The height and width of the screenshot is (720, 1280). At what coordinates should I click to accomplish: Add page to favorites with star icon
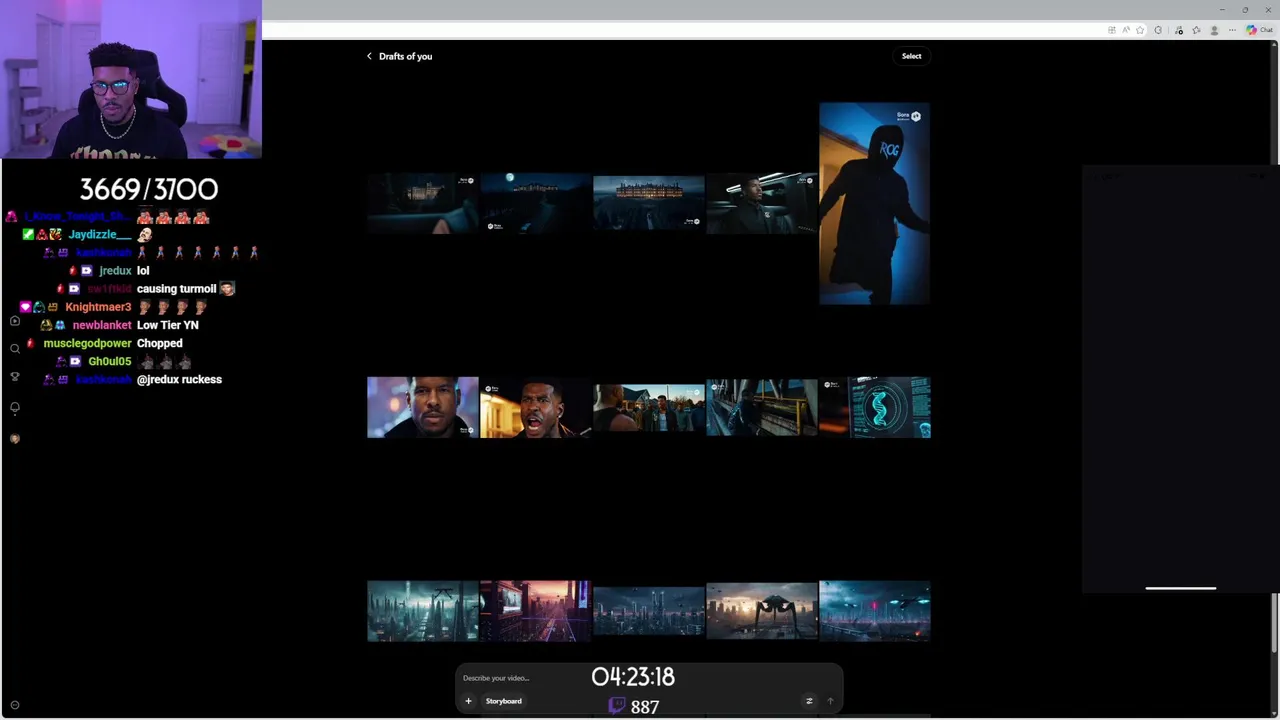[1140, 30]
